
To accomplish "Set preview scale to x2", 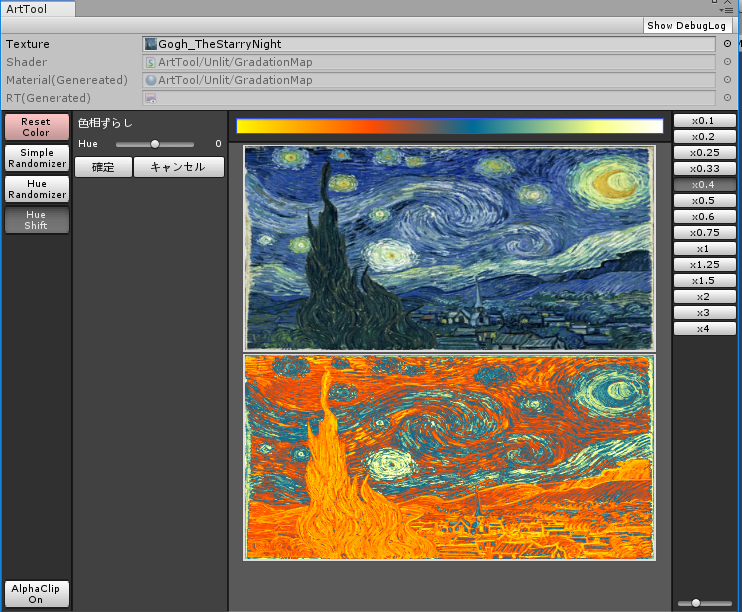I will point(704,297).
